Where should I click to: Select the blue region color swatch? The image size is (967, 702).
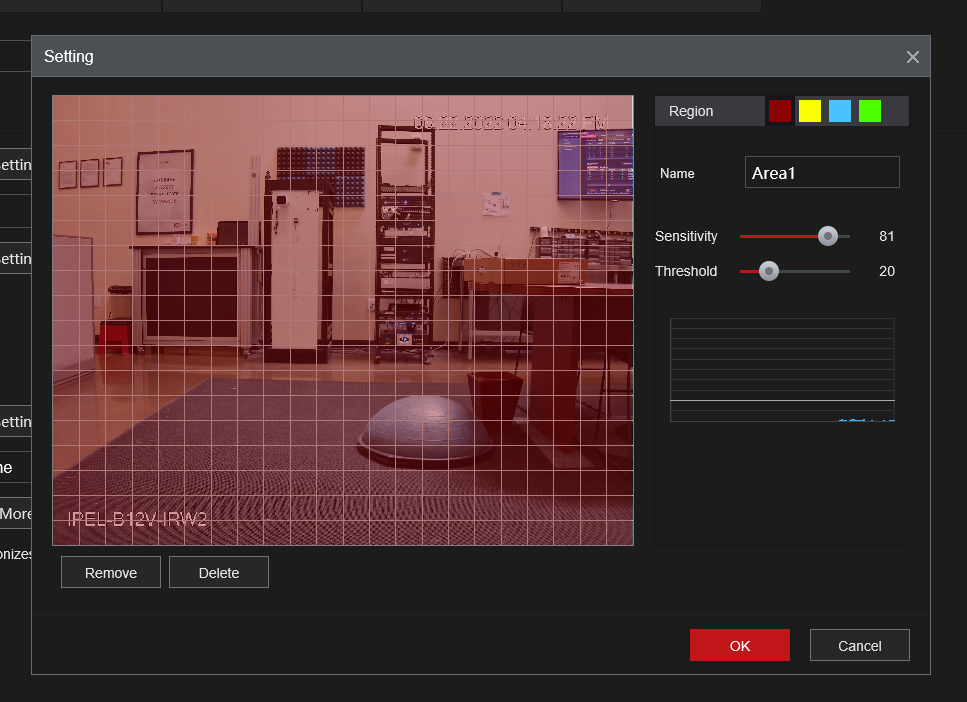pyautogui.click(x=840, y=111)
